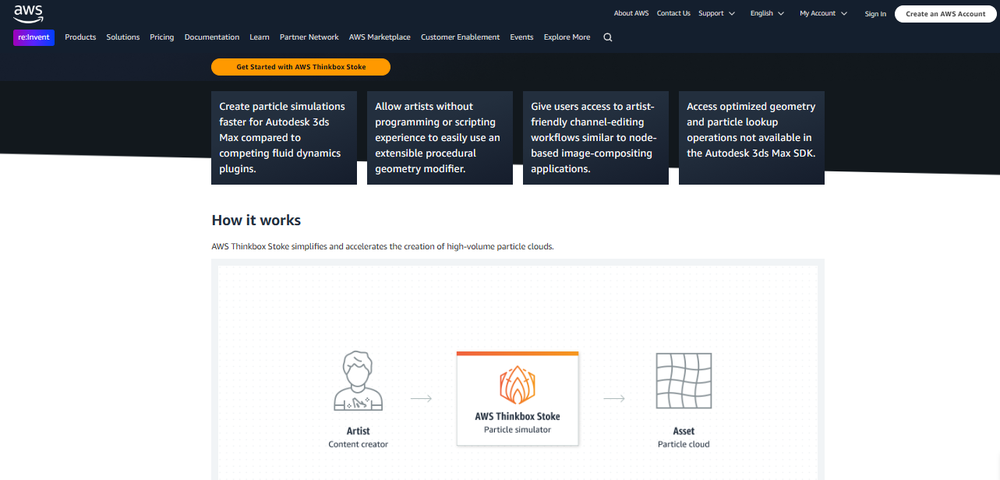1000x480 pixels.
Task: Click the Sign In link
Action: tap(875, 14)
